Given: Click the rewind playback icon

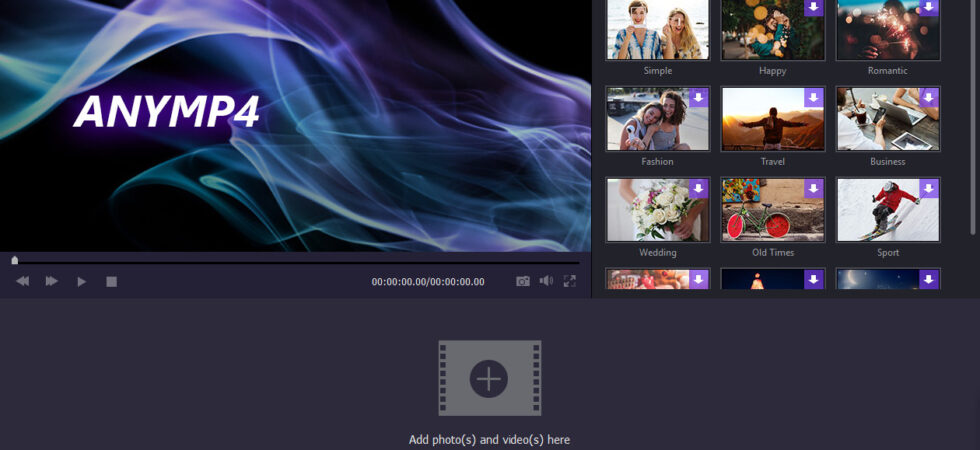Looking at the screenshot, I should pyautogui.click(x=22, y=281).
